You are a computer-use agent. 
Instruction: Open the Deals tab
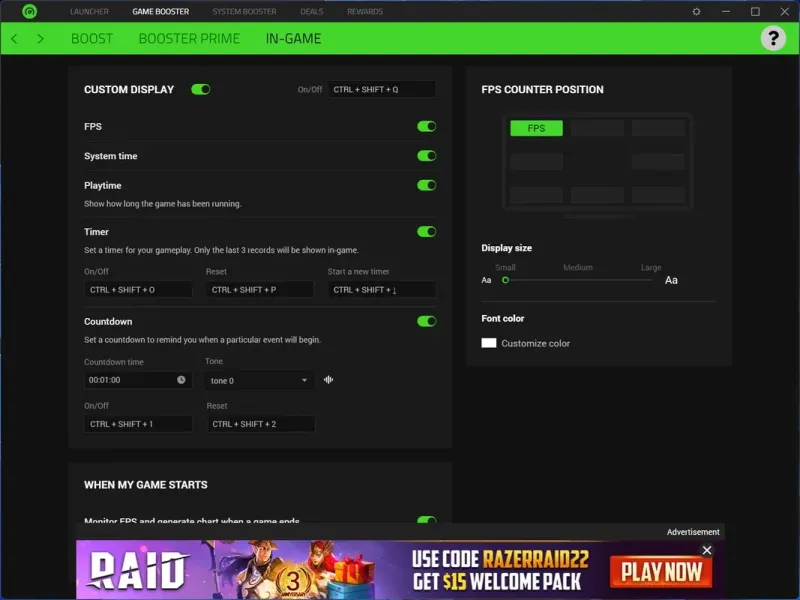click(312, 11)
